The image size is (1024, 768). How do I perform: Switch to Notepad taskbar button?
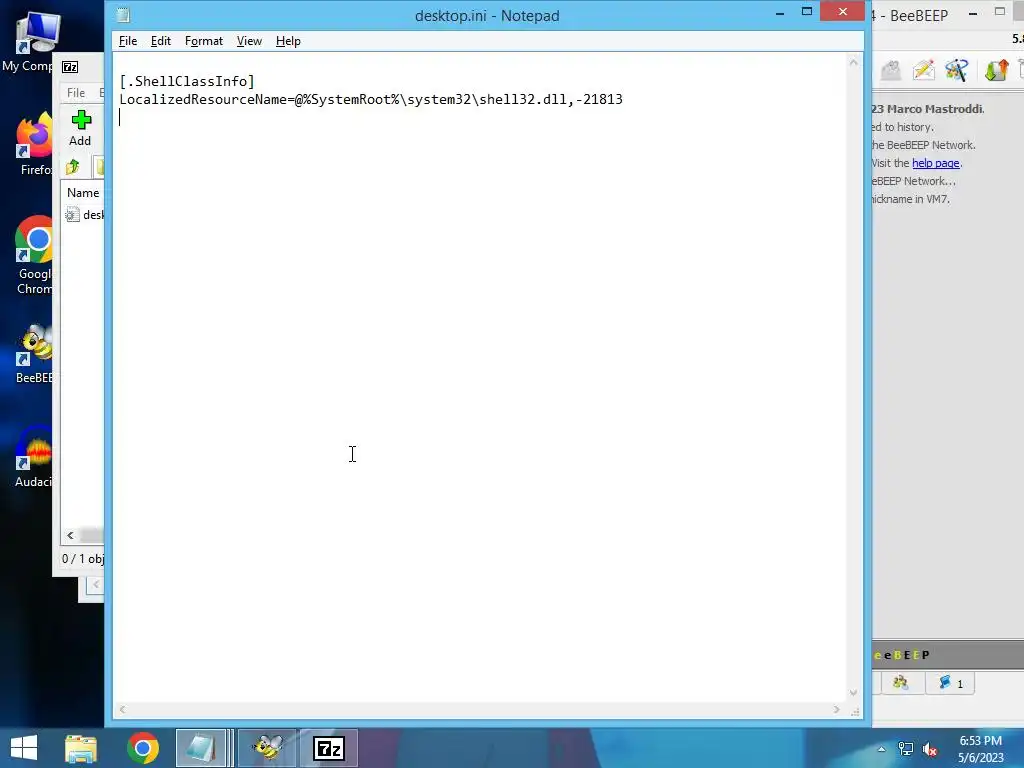[202, 748]
